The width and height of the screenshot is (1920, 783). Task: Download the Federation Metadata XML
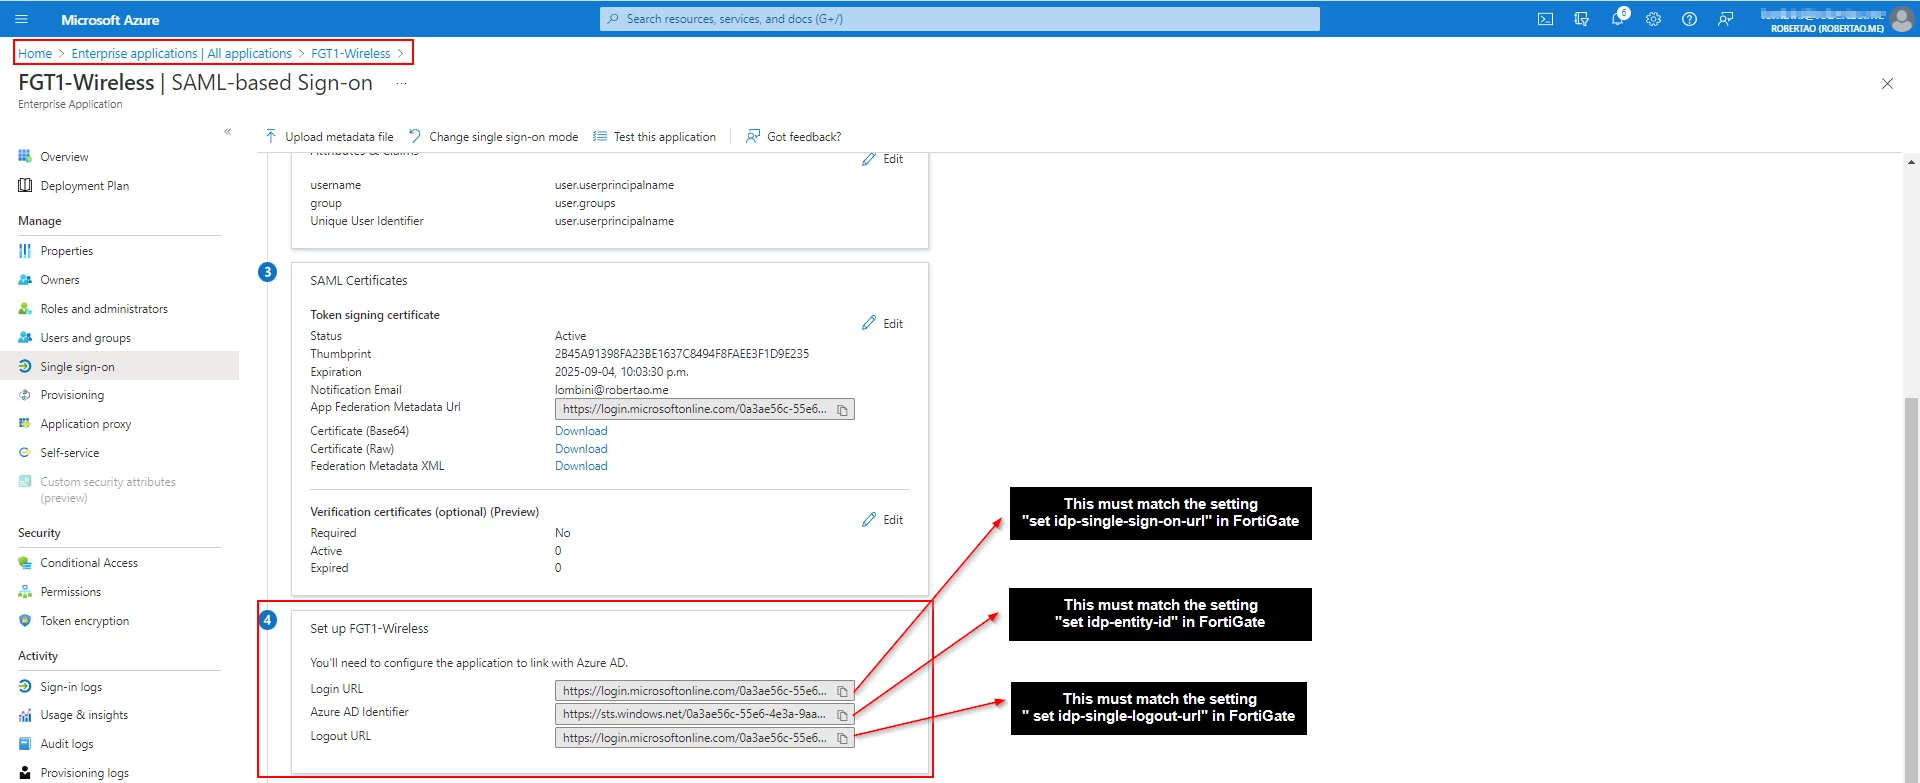coord(581,466)
